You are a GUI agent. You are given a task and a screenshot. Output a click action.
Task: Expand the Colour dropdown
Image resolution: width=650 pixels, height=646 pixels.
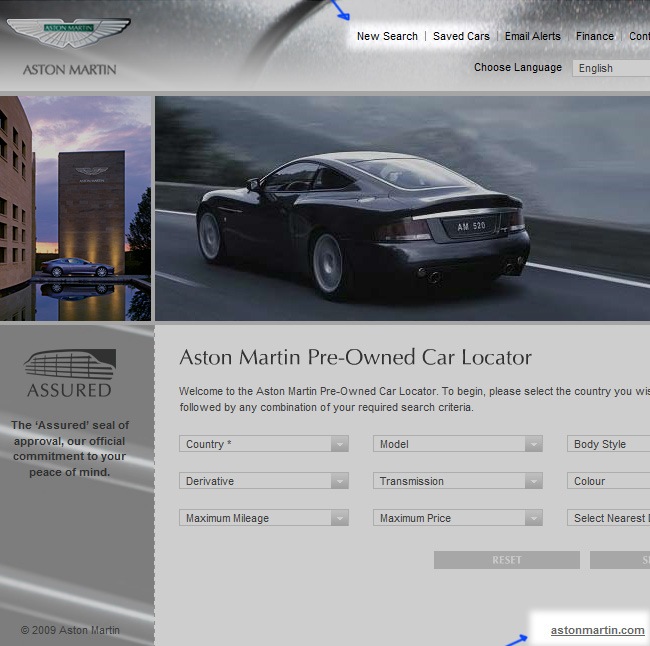608,481
